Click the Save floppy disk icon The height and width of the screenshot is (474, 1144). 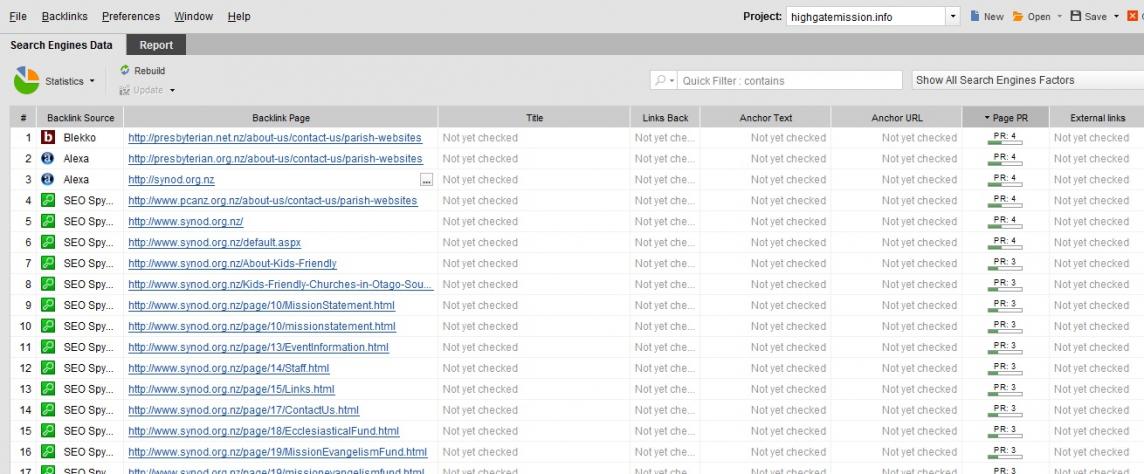[x=1076, y=17]
